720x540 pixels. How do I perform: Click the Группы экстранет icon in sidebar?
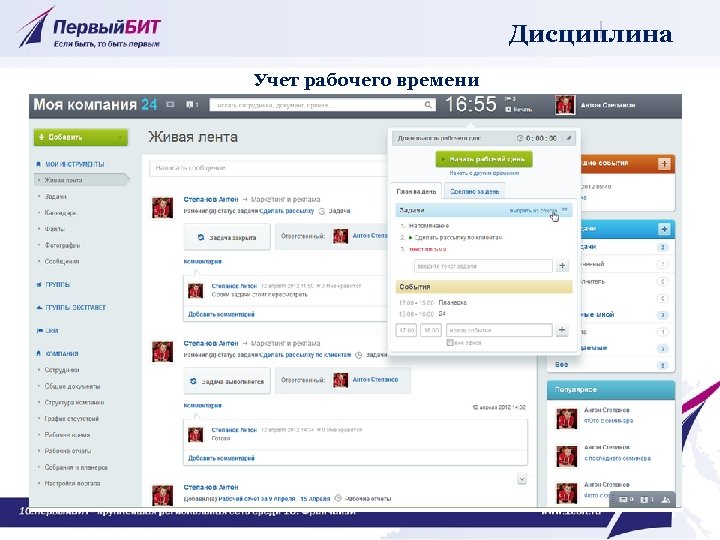[x=39, y=308]
